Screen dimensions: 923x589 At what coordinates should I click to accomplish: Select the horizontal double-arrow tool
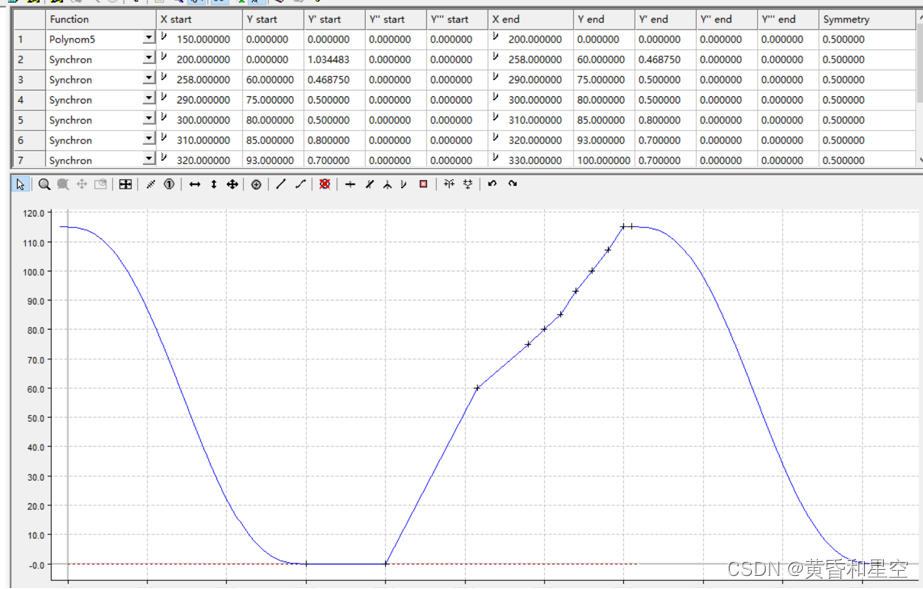195,185
